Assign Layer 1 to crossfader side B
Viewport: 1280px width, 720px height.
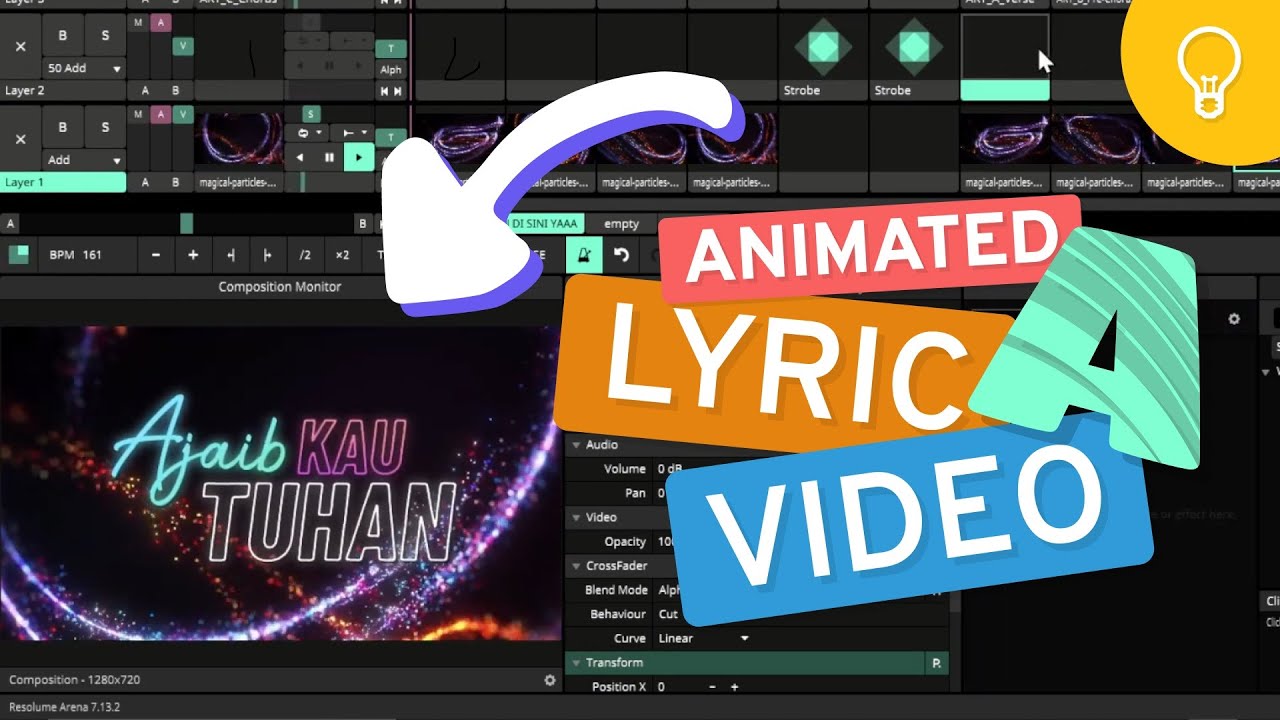tap(176, 182)
